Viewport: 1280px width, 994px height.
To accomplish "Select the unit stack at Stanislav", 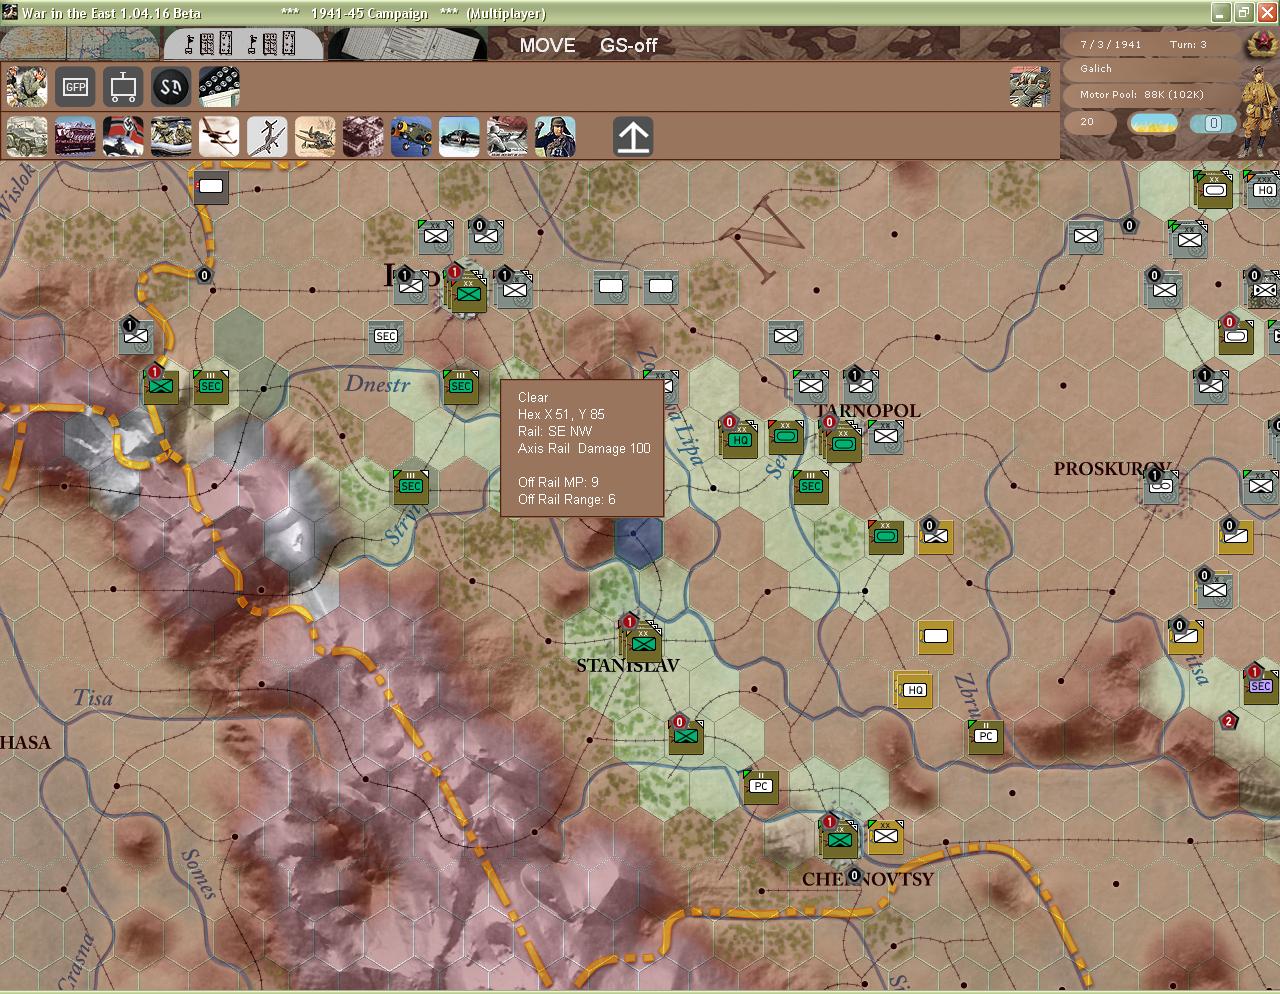I will point(642,642).
